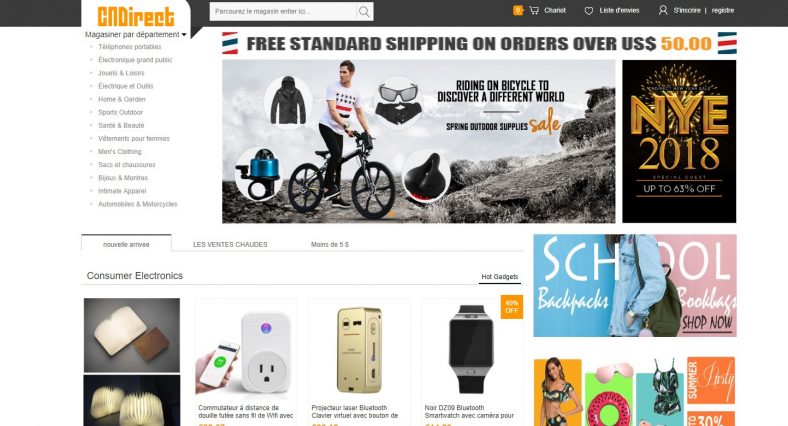
Task: Click the search magnifier icon
Action: tap(364, 11)
